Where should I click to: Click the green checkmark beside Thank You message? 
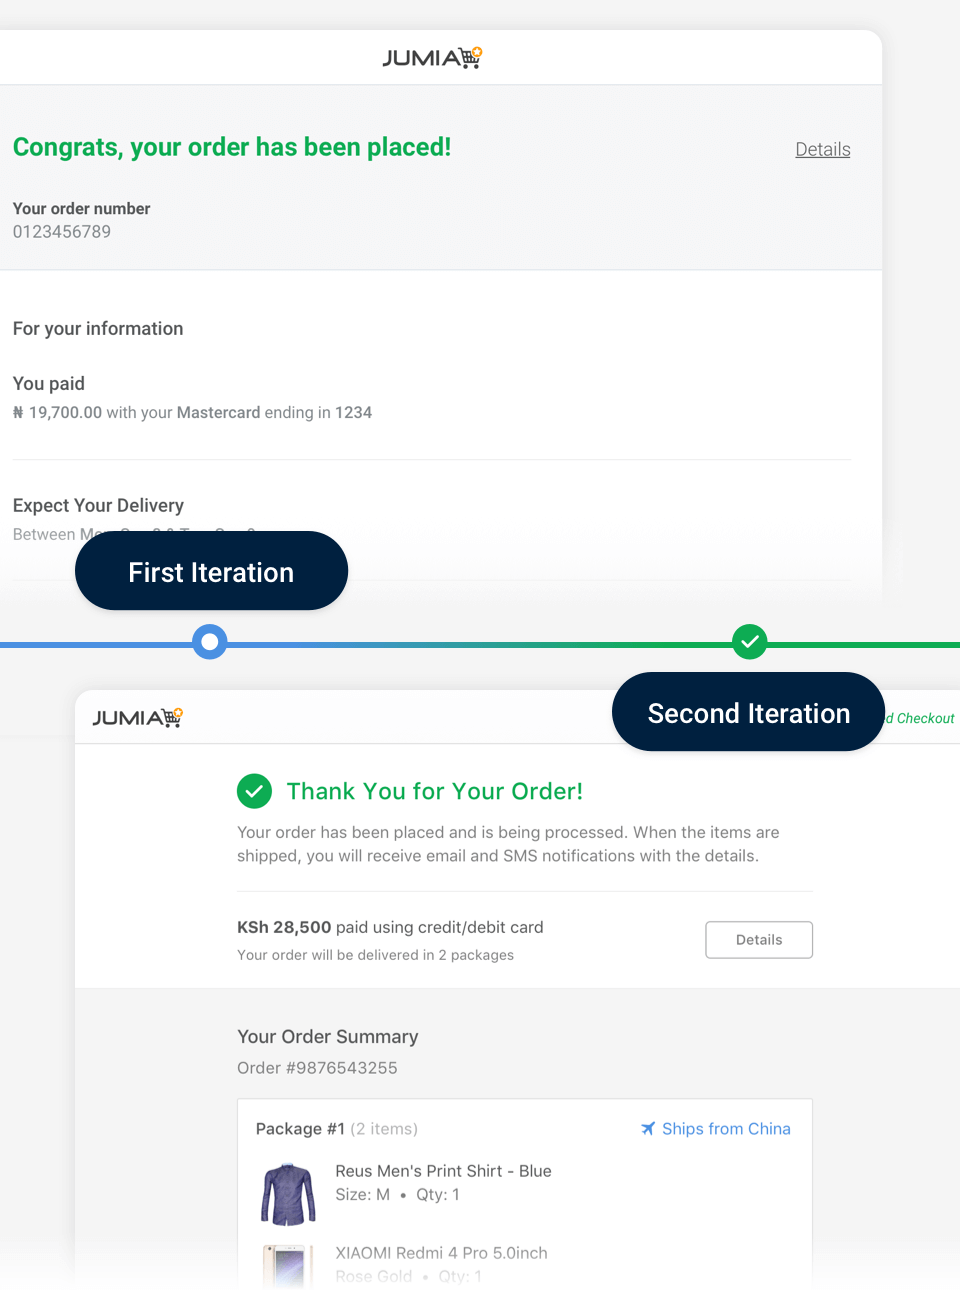254,791
